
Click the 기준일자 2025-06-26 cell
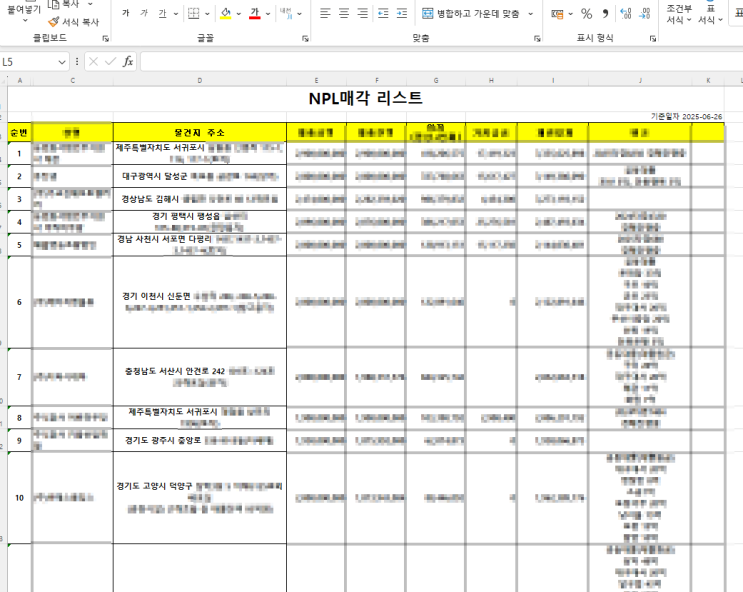click(687, 116)
